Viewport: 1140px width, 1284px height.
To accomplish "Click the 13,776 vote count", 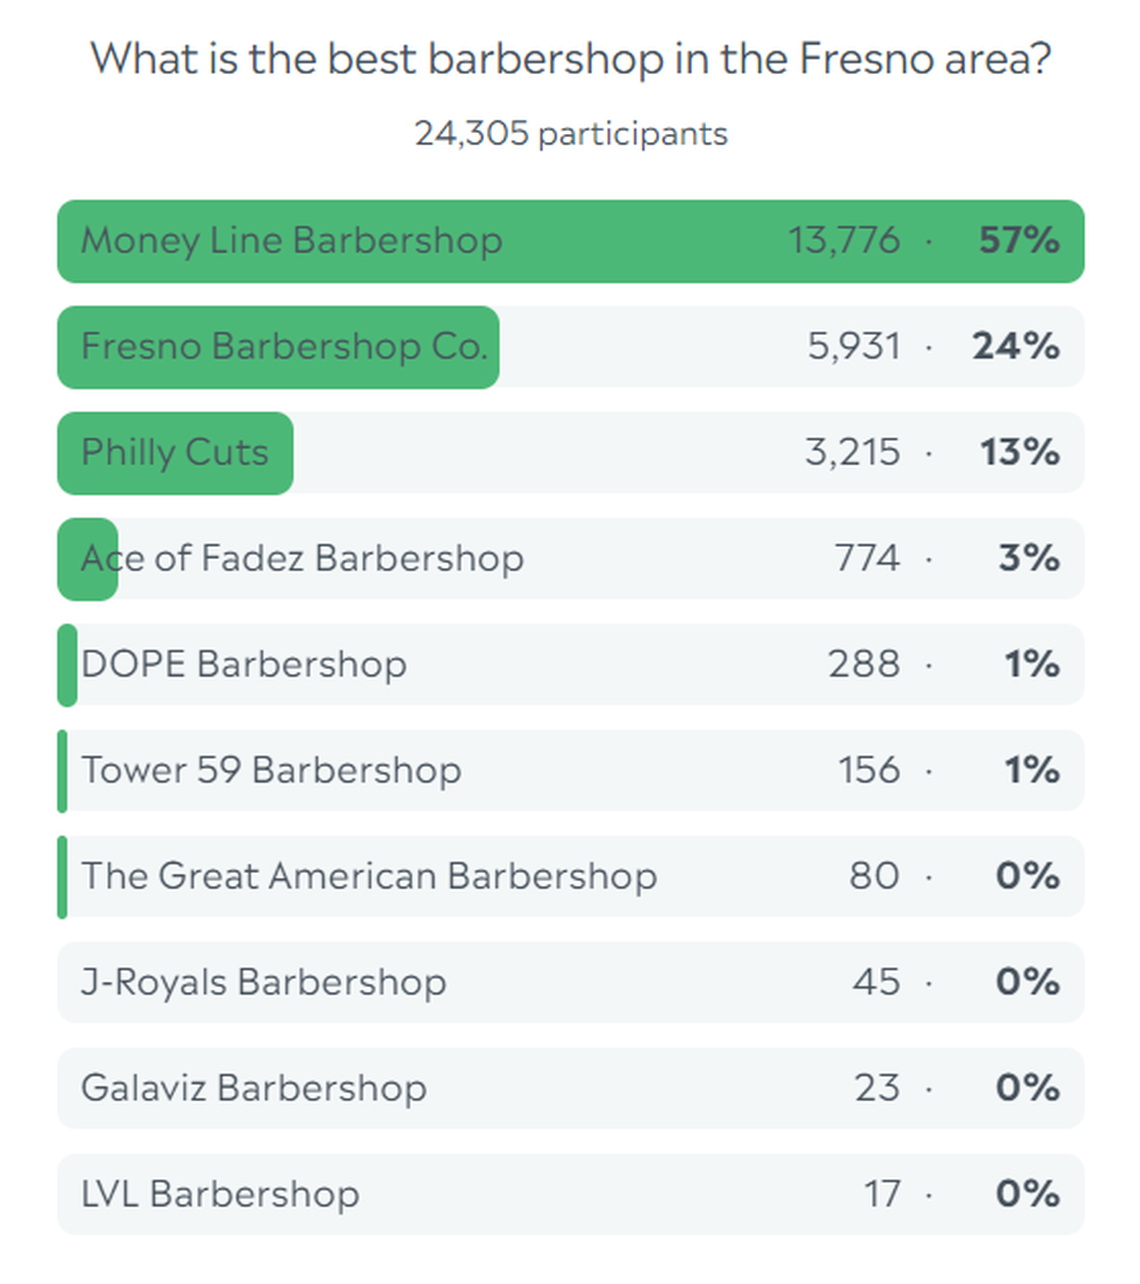I will [843, 241].
